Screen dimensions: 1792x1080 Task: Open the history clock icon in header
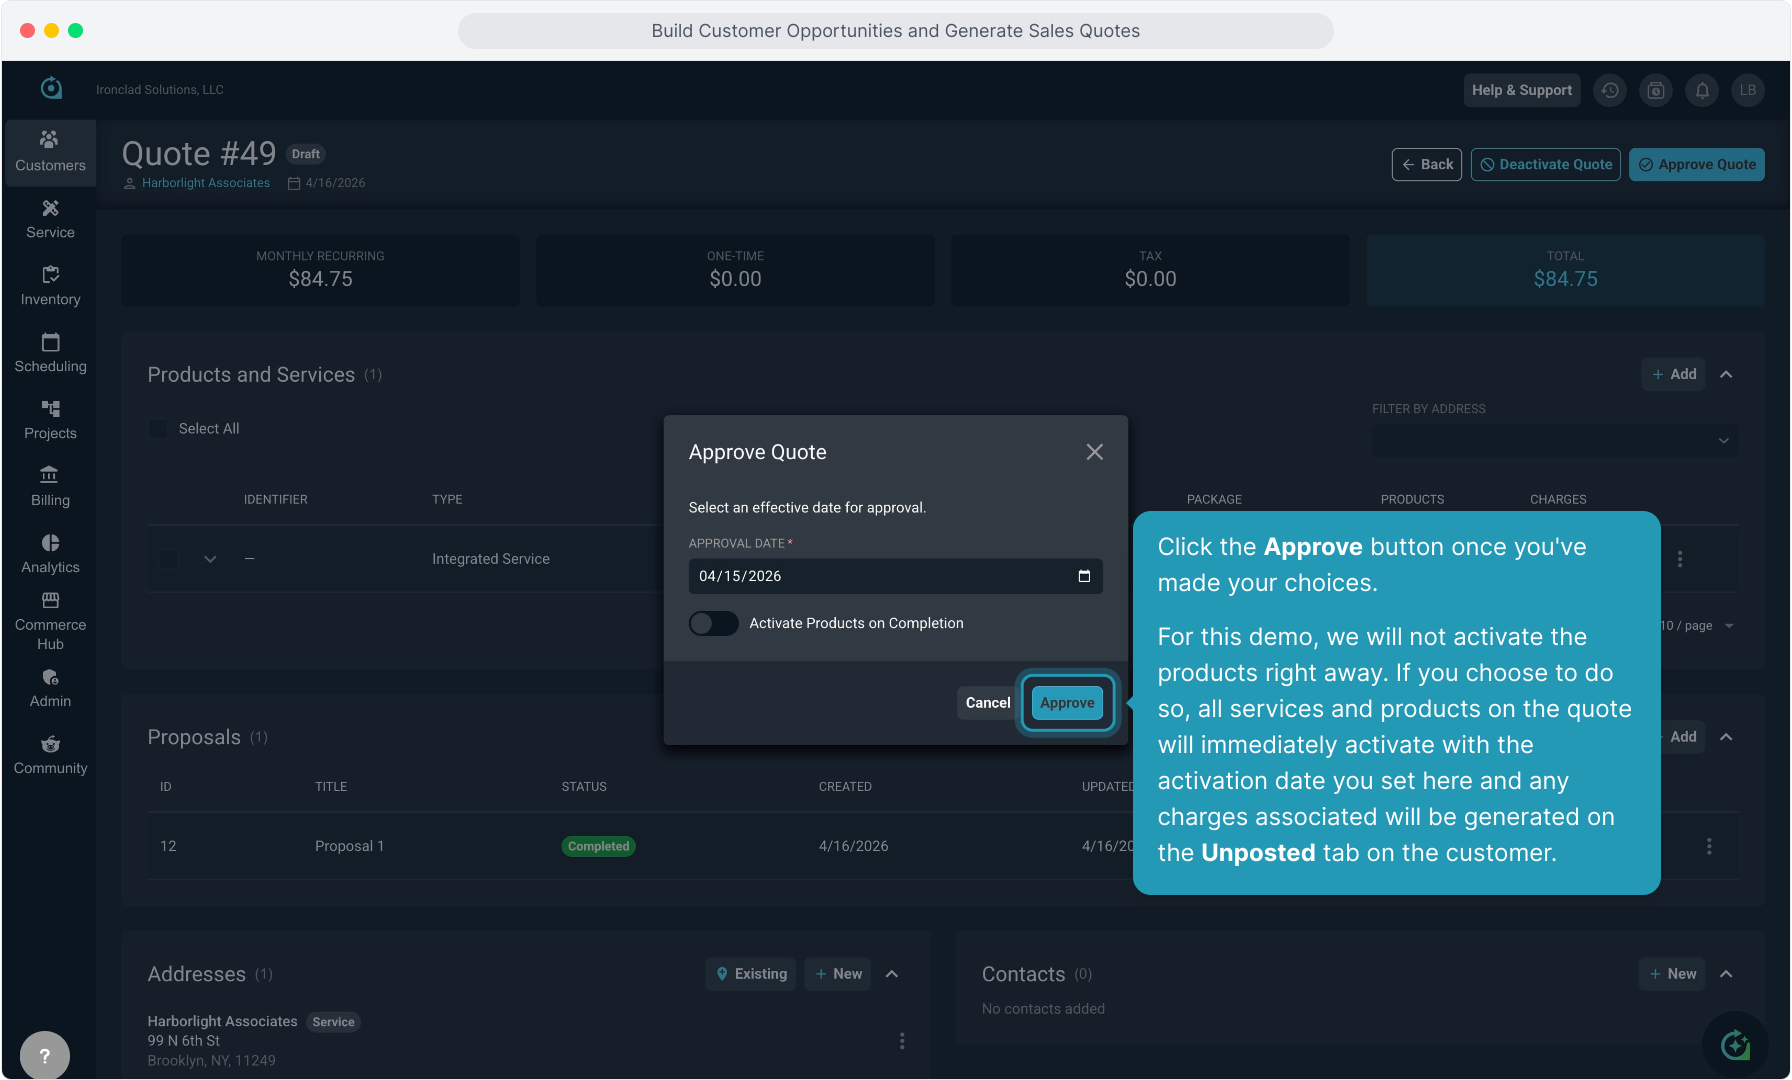coord(1610,90)
